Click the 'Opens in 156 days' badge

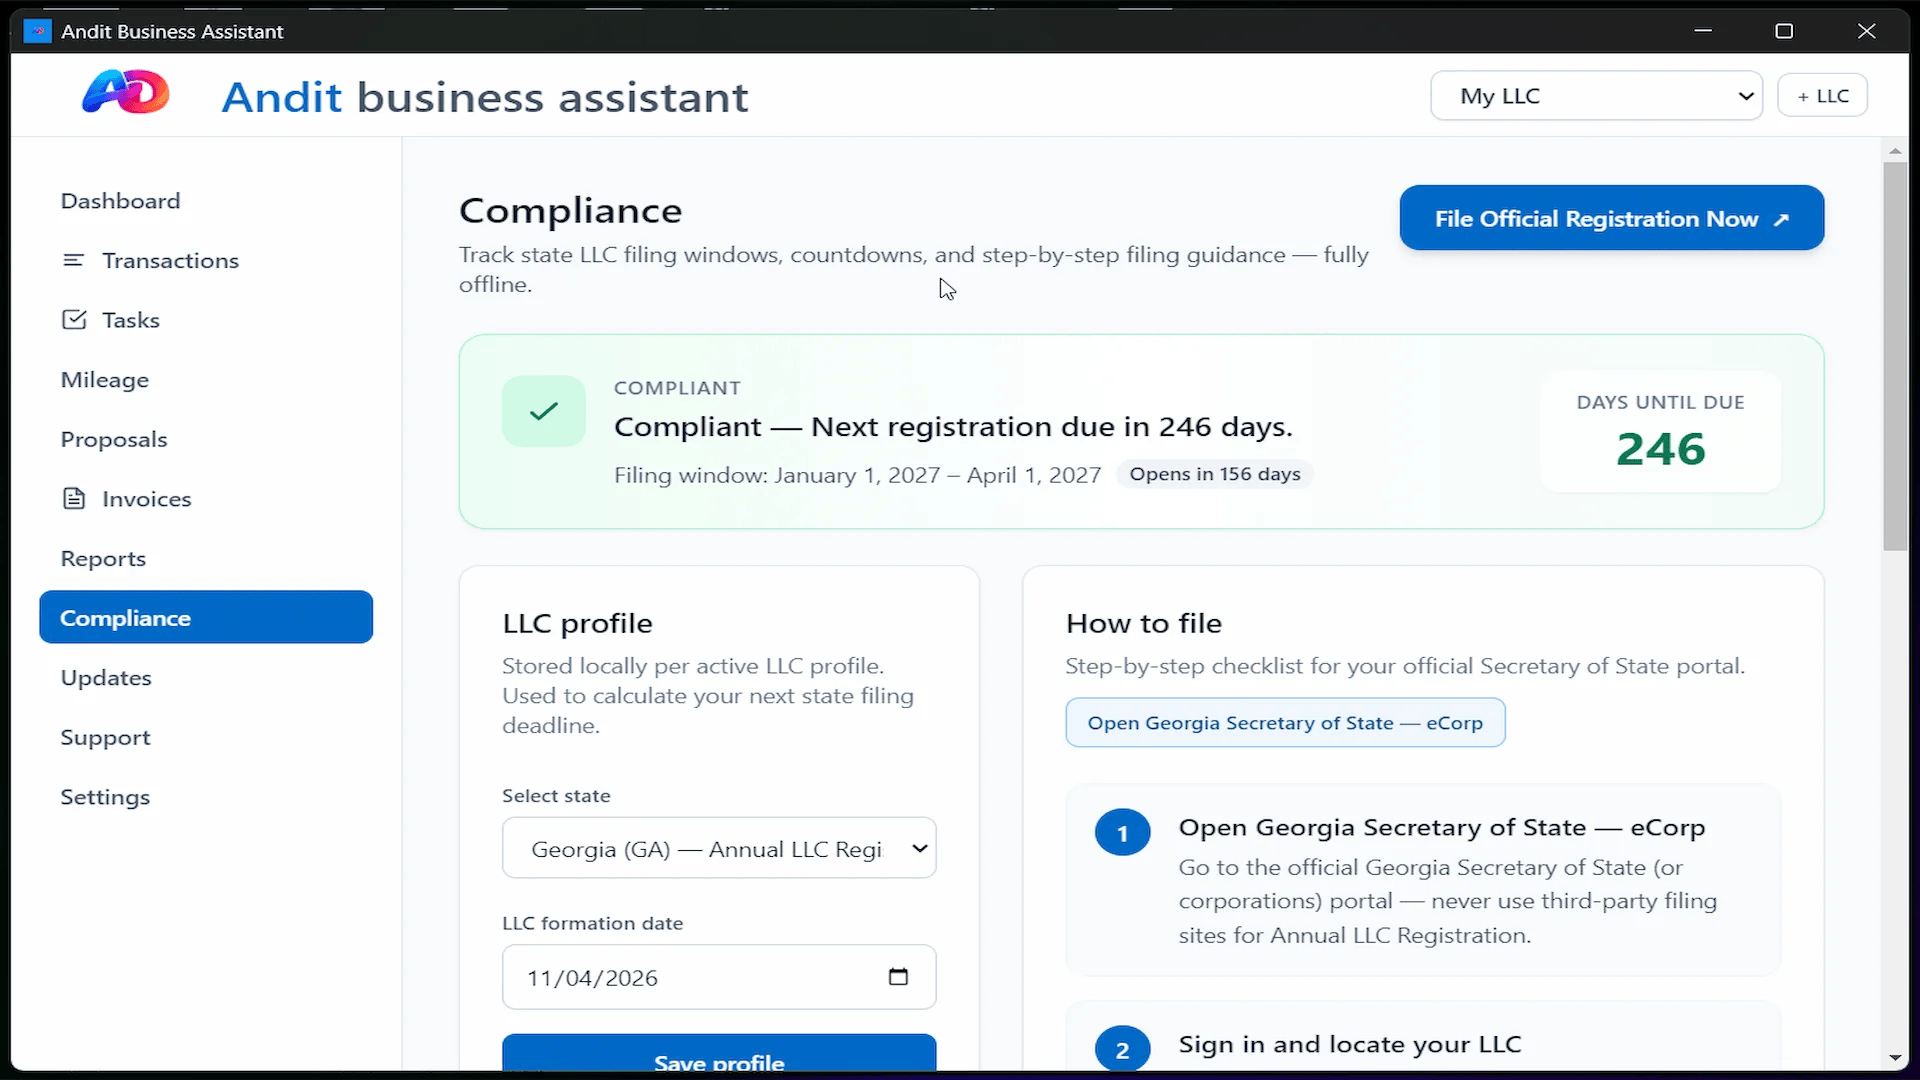pyautogui.click(x=1214, y=474)
